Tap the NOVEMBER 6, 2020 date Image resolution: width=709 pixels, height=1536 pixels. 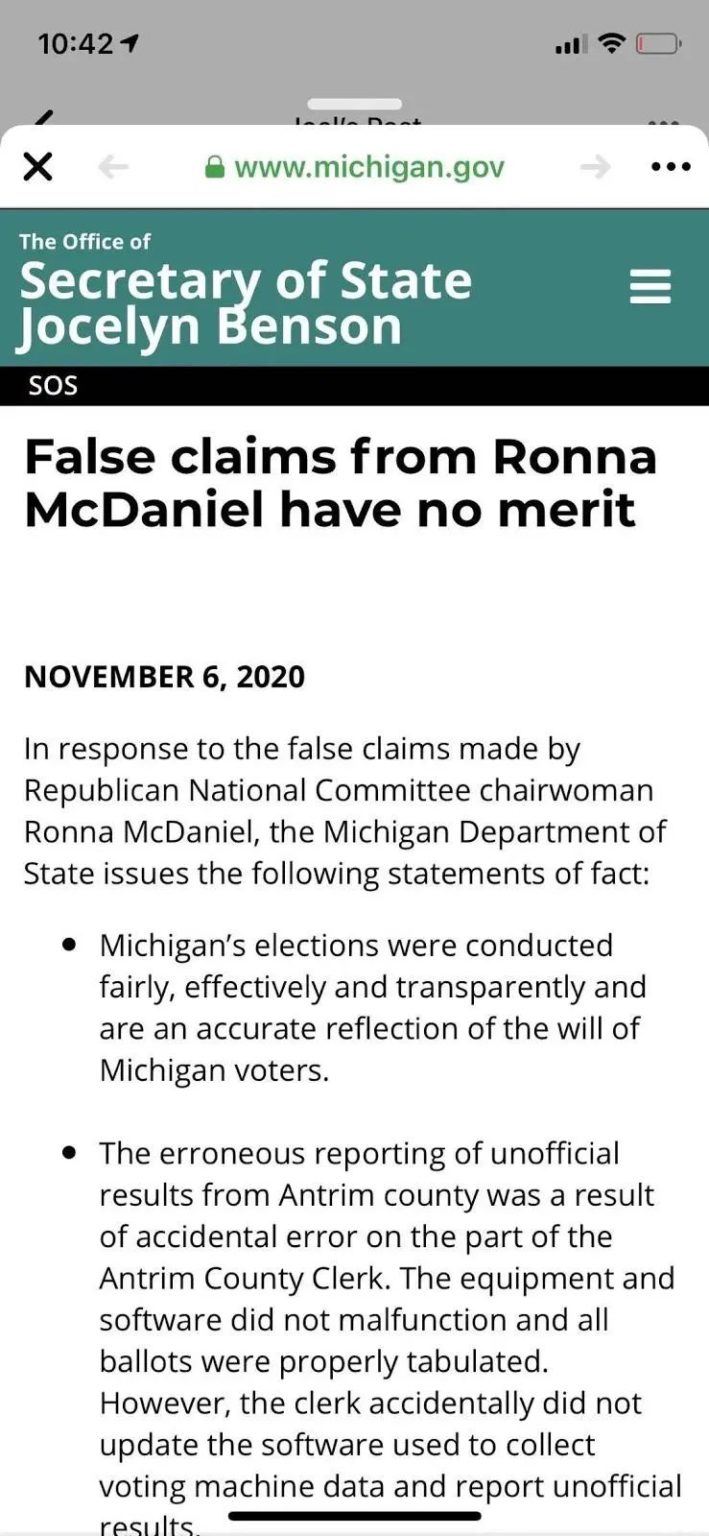[x=164, y=677]
